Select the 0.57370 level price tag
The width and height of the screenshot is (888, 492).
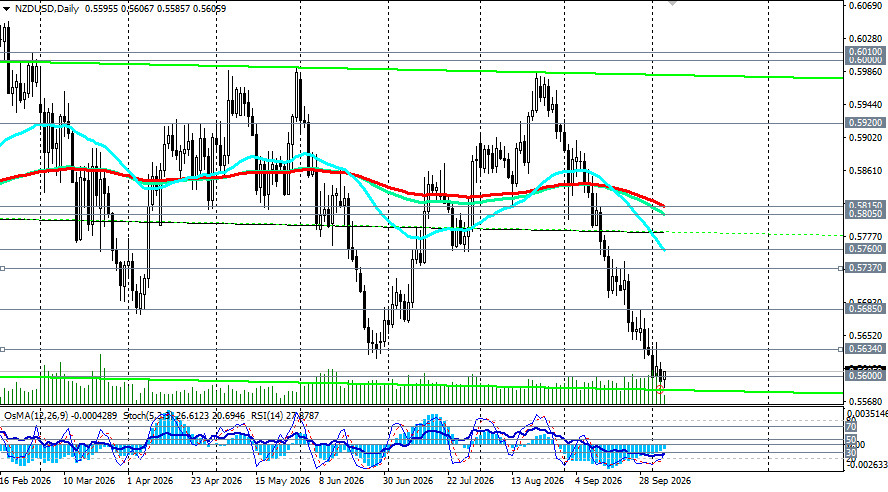[865, 267]
